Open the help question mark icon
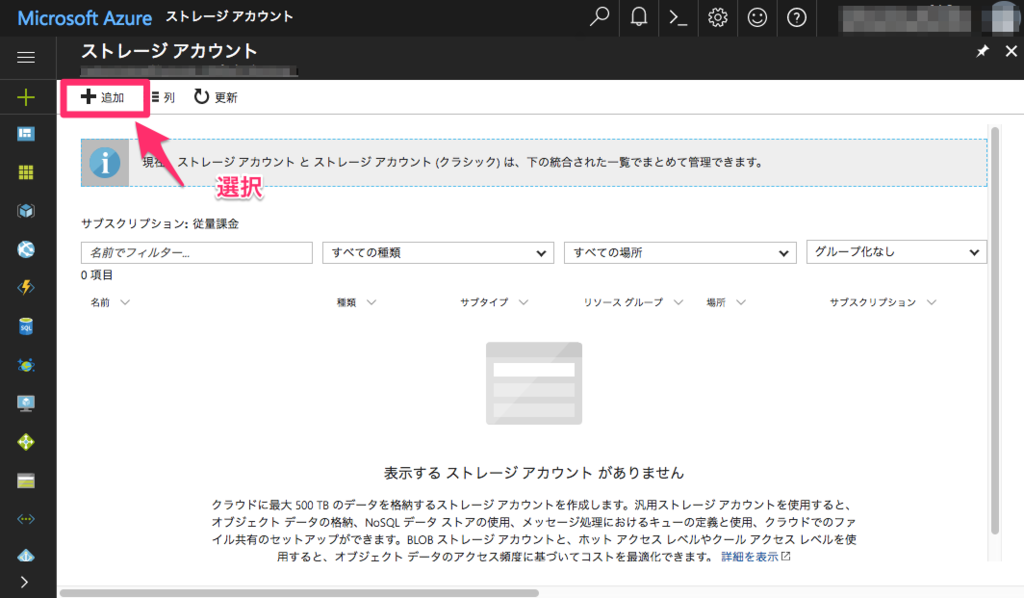This screenshot has width=1024, height=598. click(796, 18)
